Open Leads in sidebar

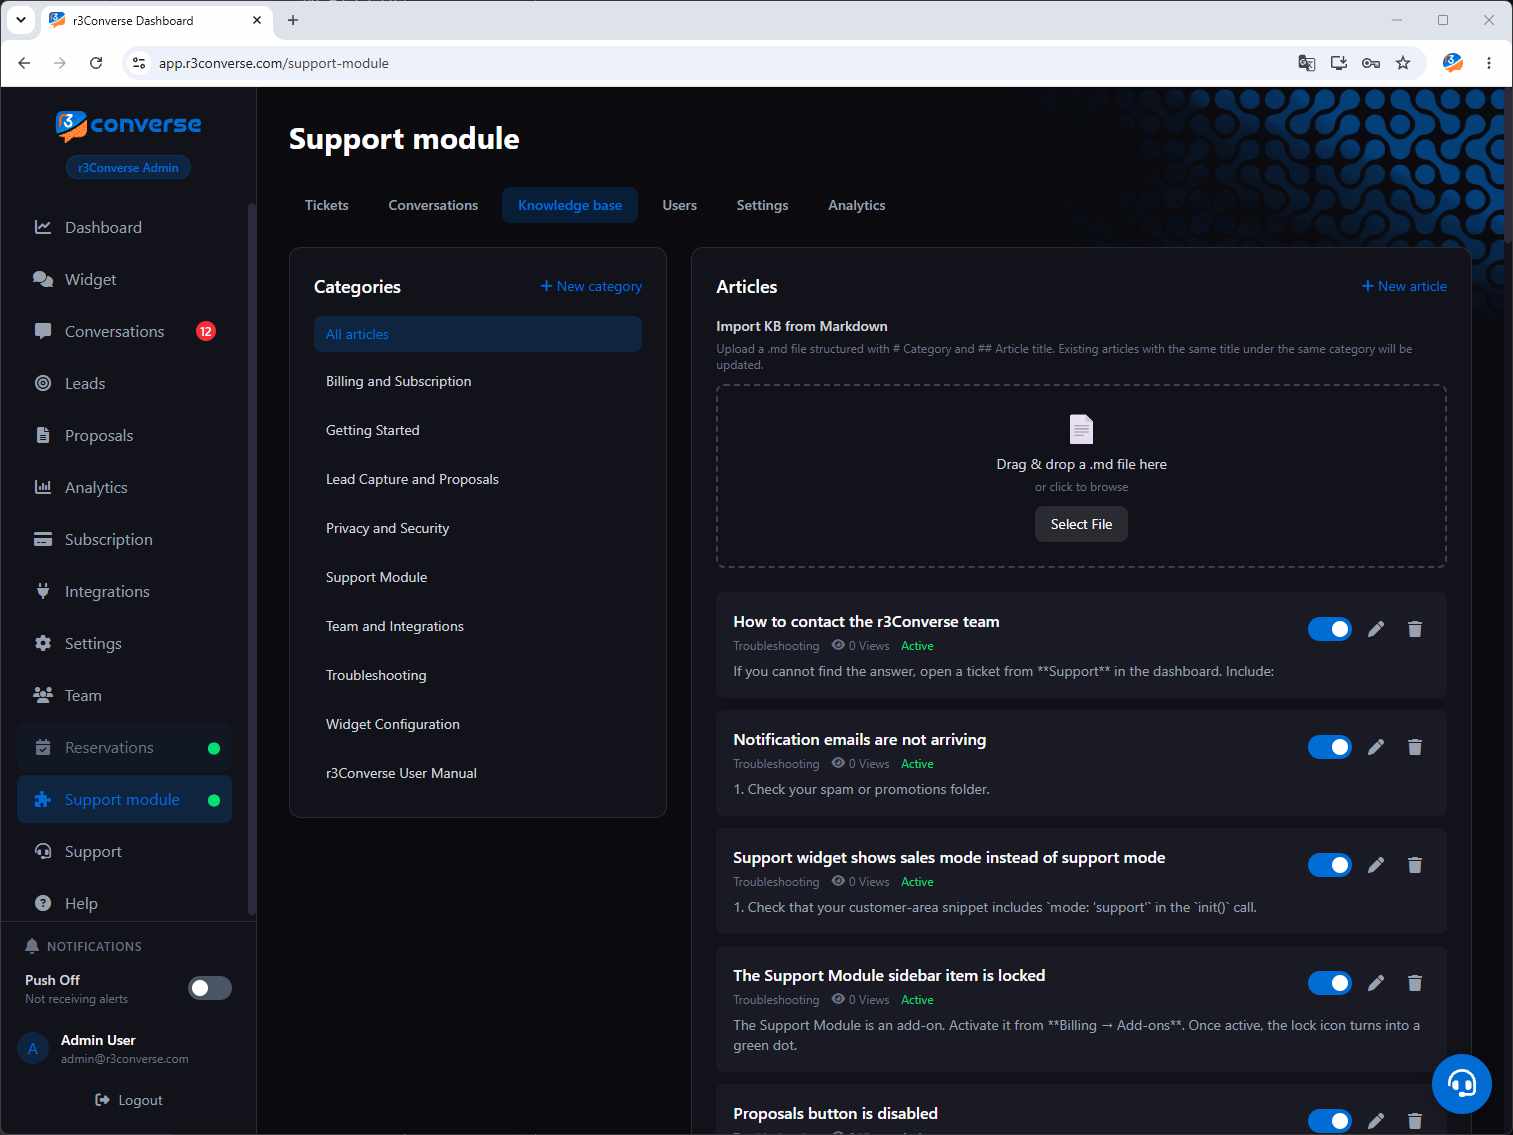tap(124, 383)
